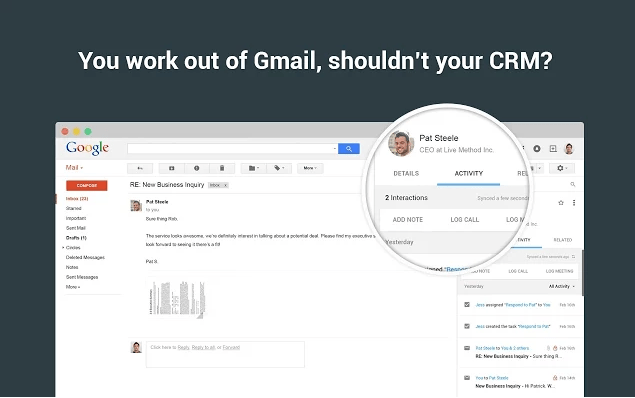Click Pat Steele's avatar in the email

pyautogui.click(x=136, y=206)
